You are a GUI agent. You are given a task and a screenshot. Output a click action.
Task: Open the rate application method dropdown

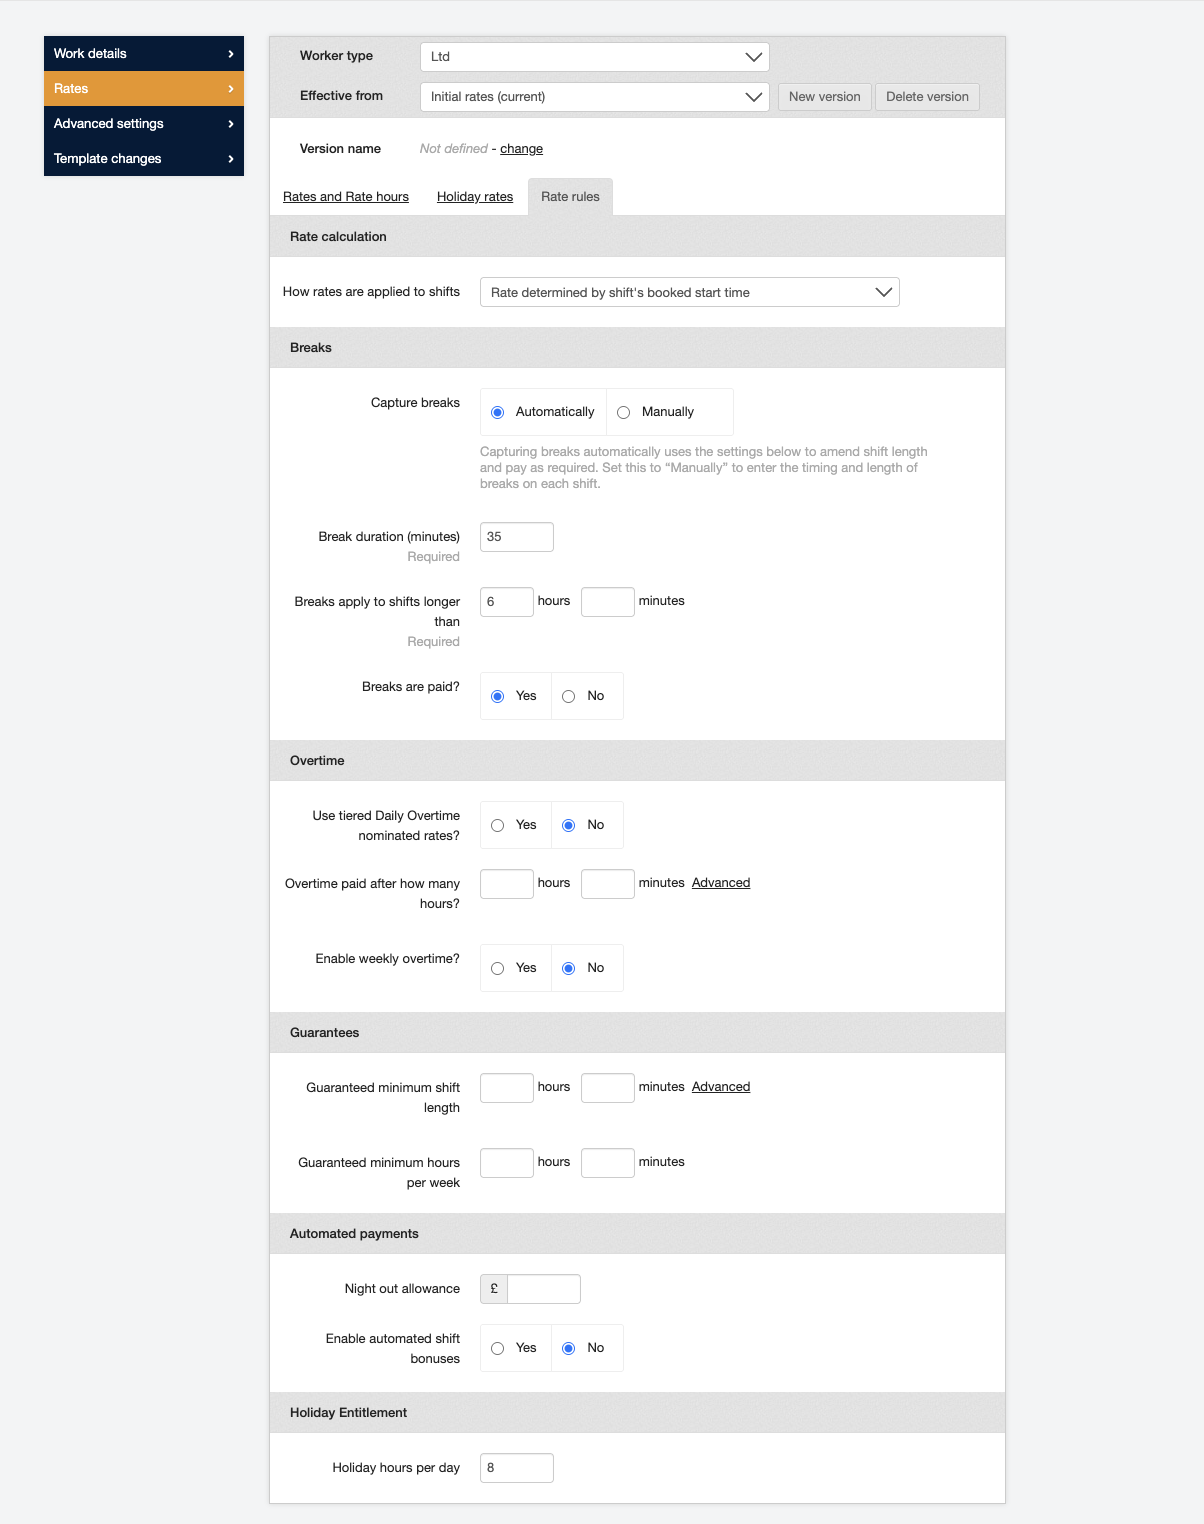pyautogui.click(x=689, y=293)
